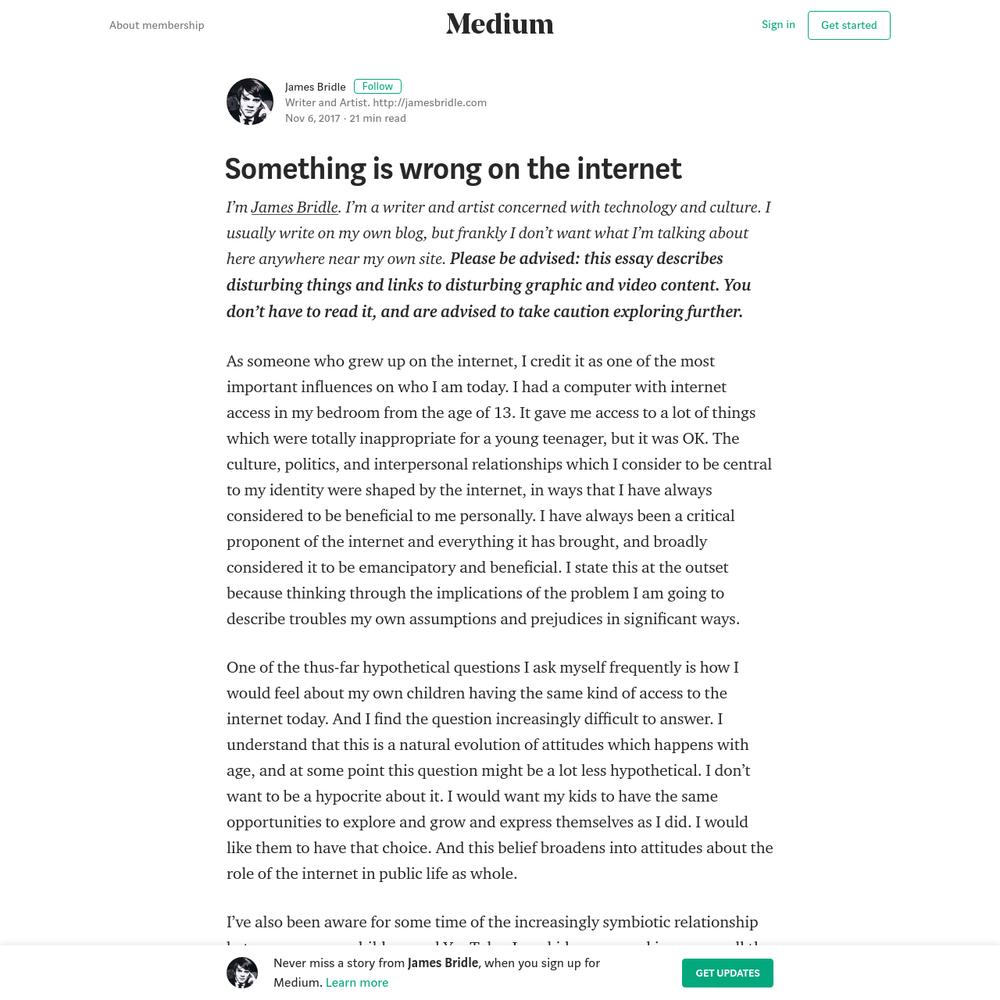1000x1000 pixels.
Task: Click the bold James Bridle name in bottom banner
Action: click(443, 962)
